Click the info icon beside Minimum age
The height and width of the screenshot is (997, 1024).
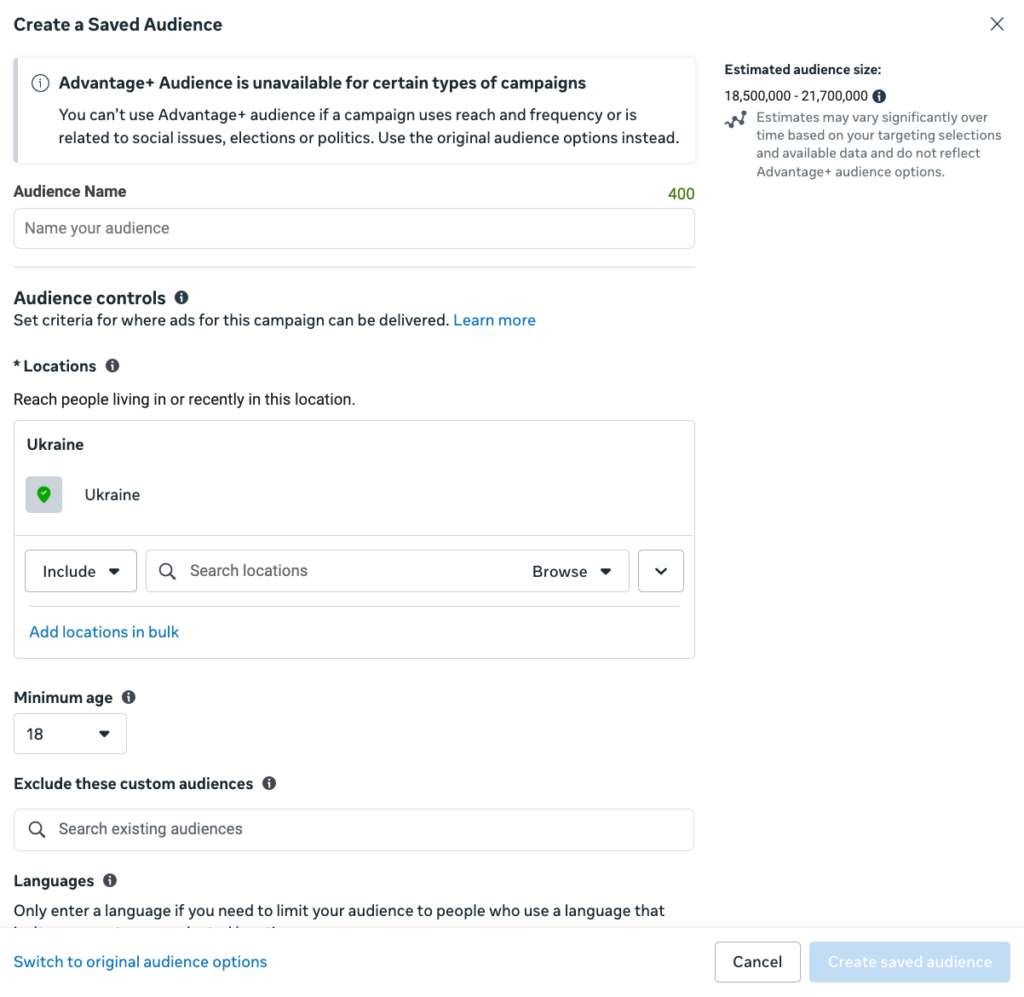[129, 698]
